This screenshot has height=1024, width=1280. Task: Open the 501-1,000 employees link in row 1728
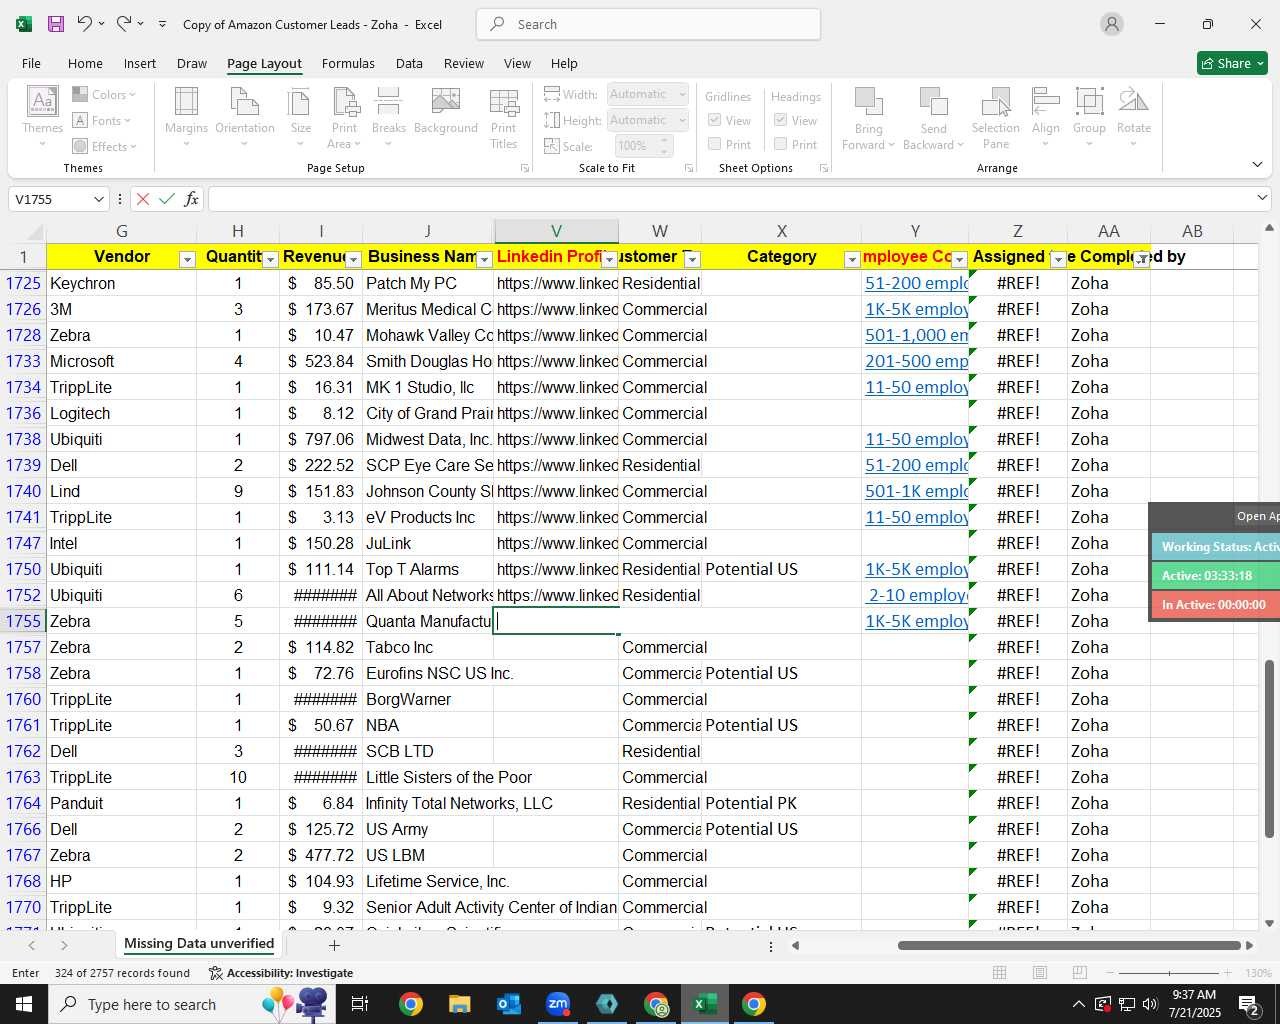click(x=916, y=335)
